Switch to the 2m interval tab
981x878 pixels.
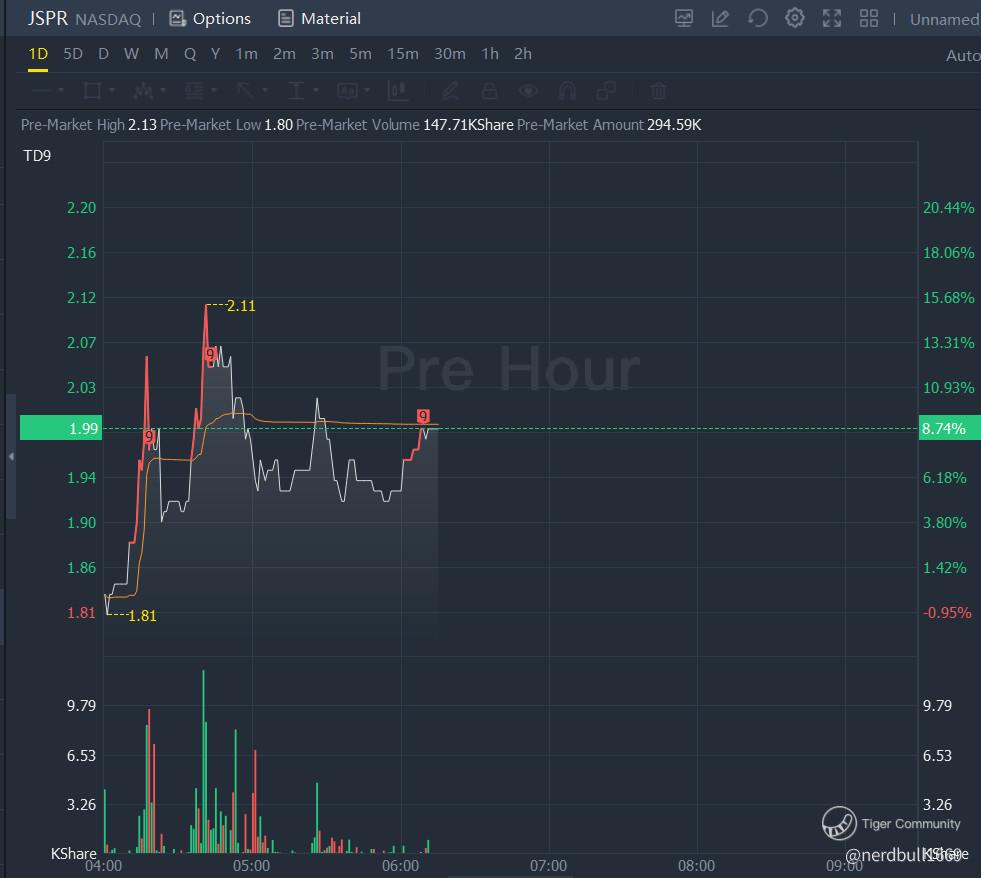[x=284, y=54]
